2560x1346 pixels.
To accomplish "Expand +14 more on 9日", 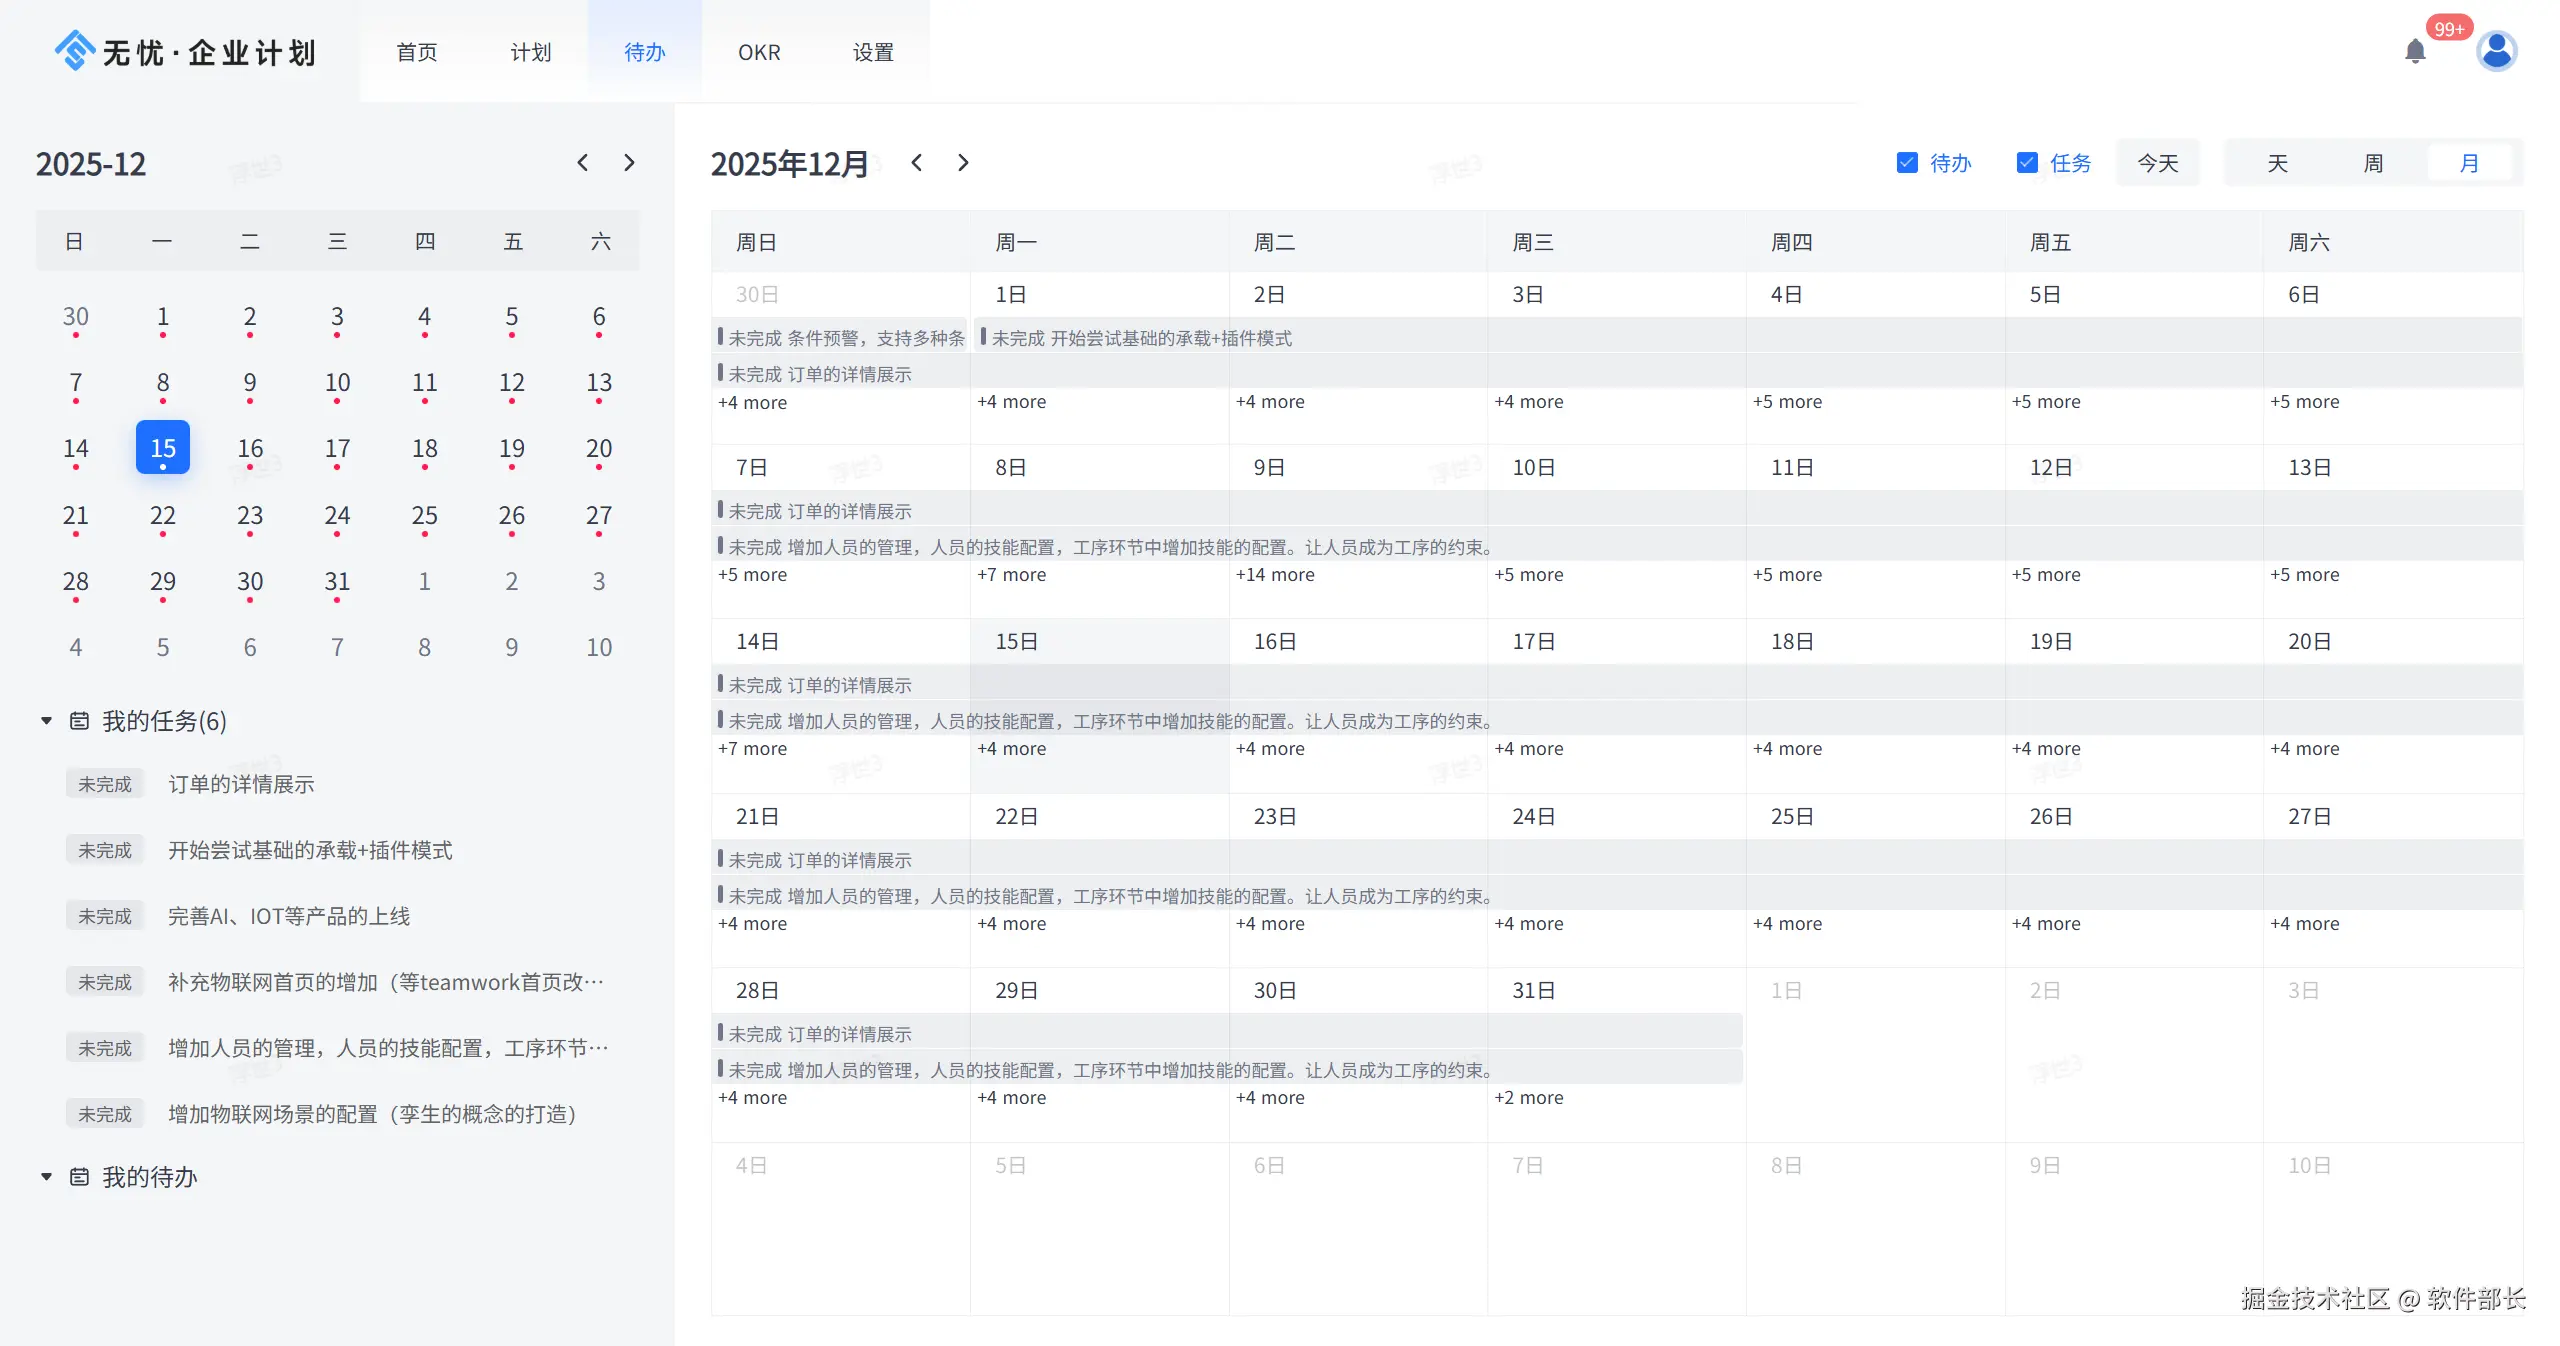I will (x=1275, y=575).
